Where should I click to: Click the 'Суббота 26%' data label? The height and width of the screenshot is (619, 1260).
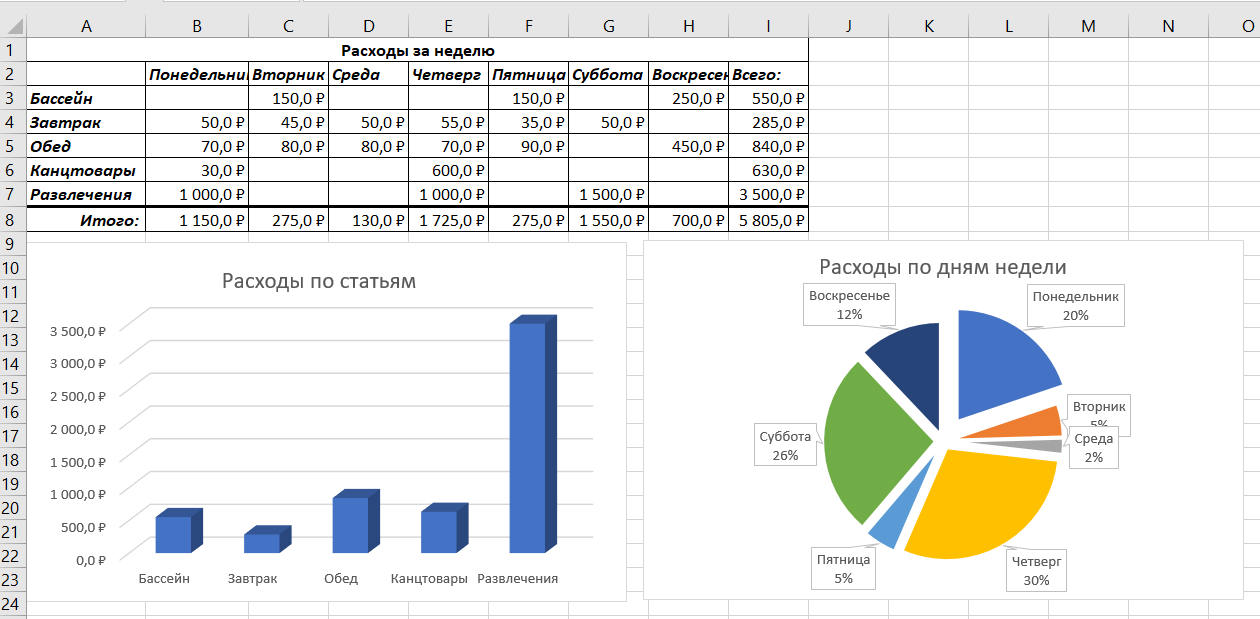pos(785,446)
